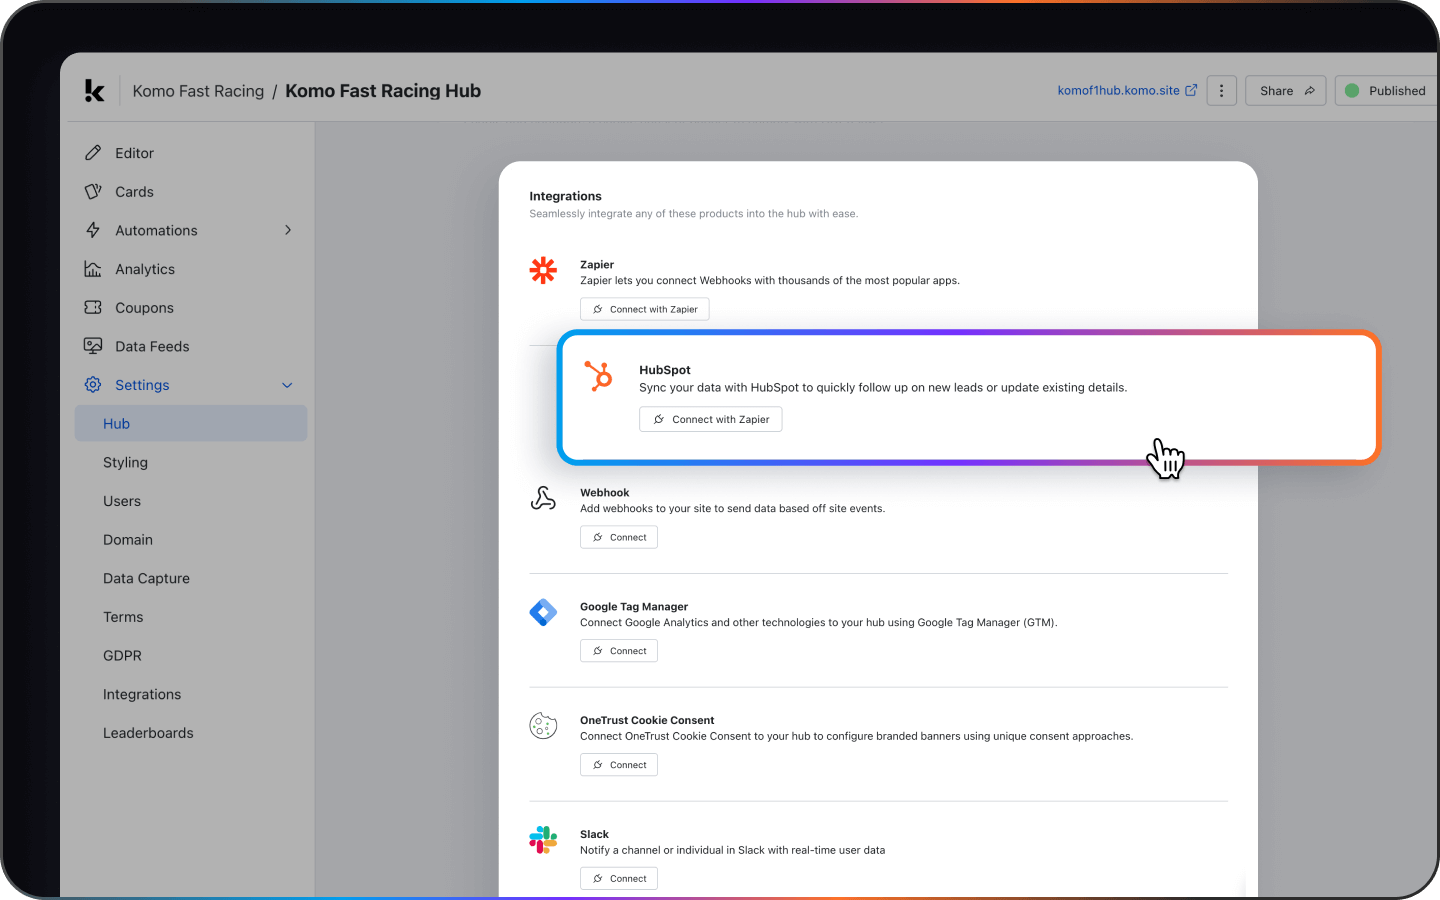Click the Google Tag Manager logo
The height and width of the screenshot is (900, 1440).
543,612
